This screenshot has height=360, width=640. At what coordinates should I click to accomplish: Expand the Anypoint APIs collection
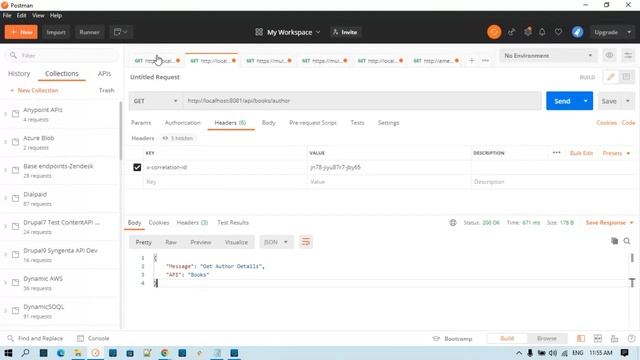tap(5, 114)
